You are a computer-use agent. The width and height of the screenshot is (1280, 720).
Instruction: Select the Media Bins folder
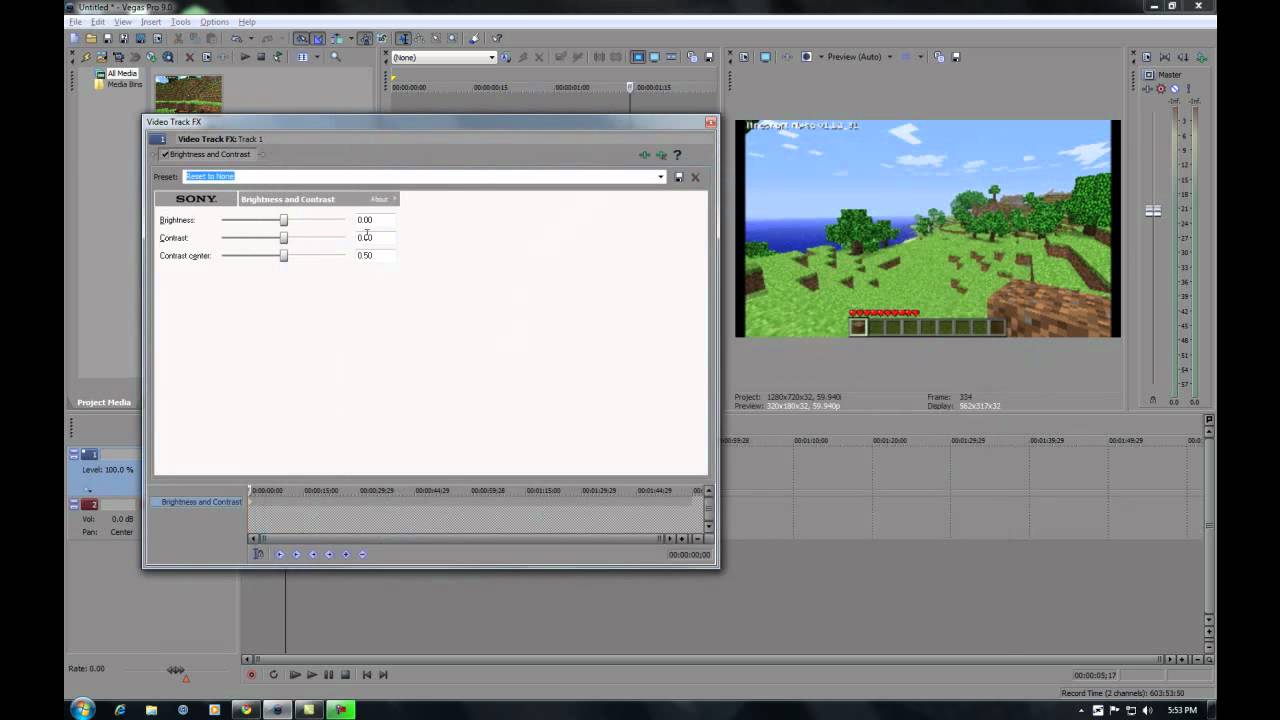125,84
